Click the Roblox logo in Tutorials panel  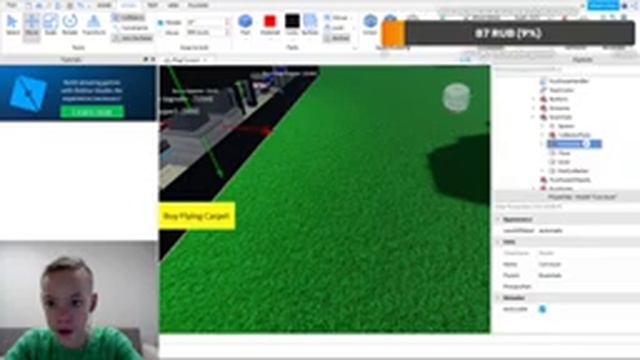click(x=29, y=93)
